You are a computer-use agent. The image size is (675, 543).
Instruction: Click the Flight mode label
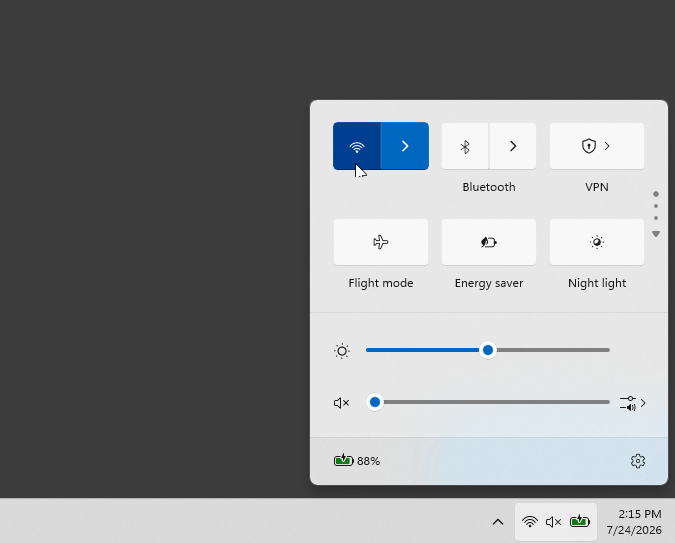click(x=381, y=283)
